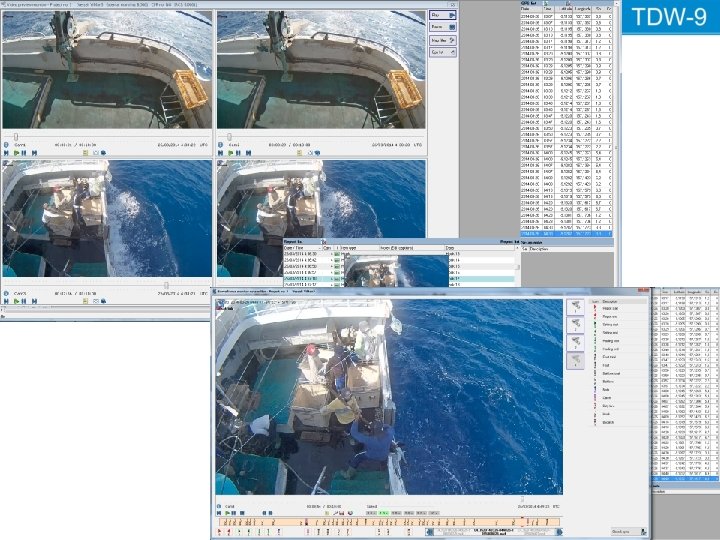Skip to start in top-left camera panel
The image size is (720, 540).
point(6,153)
